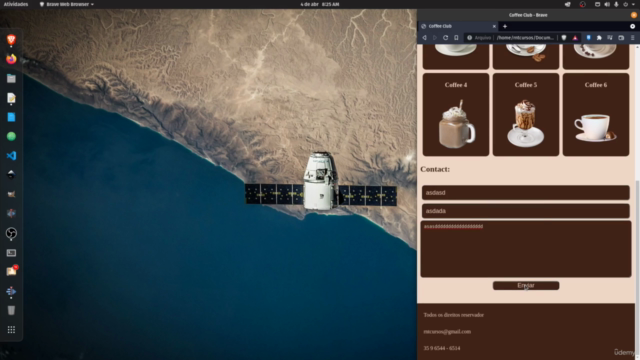
Task: Open dock app with red notification badge
Action: (11, 271)
